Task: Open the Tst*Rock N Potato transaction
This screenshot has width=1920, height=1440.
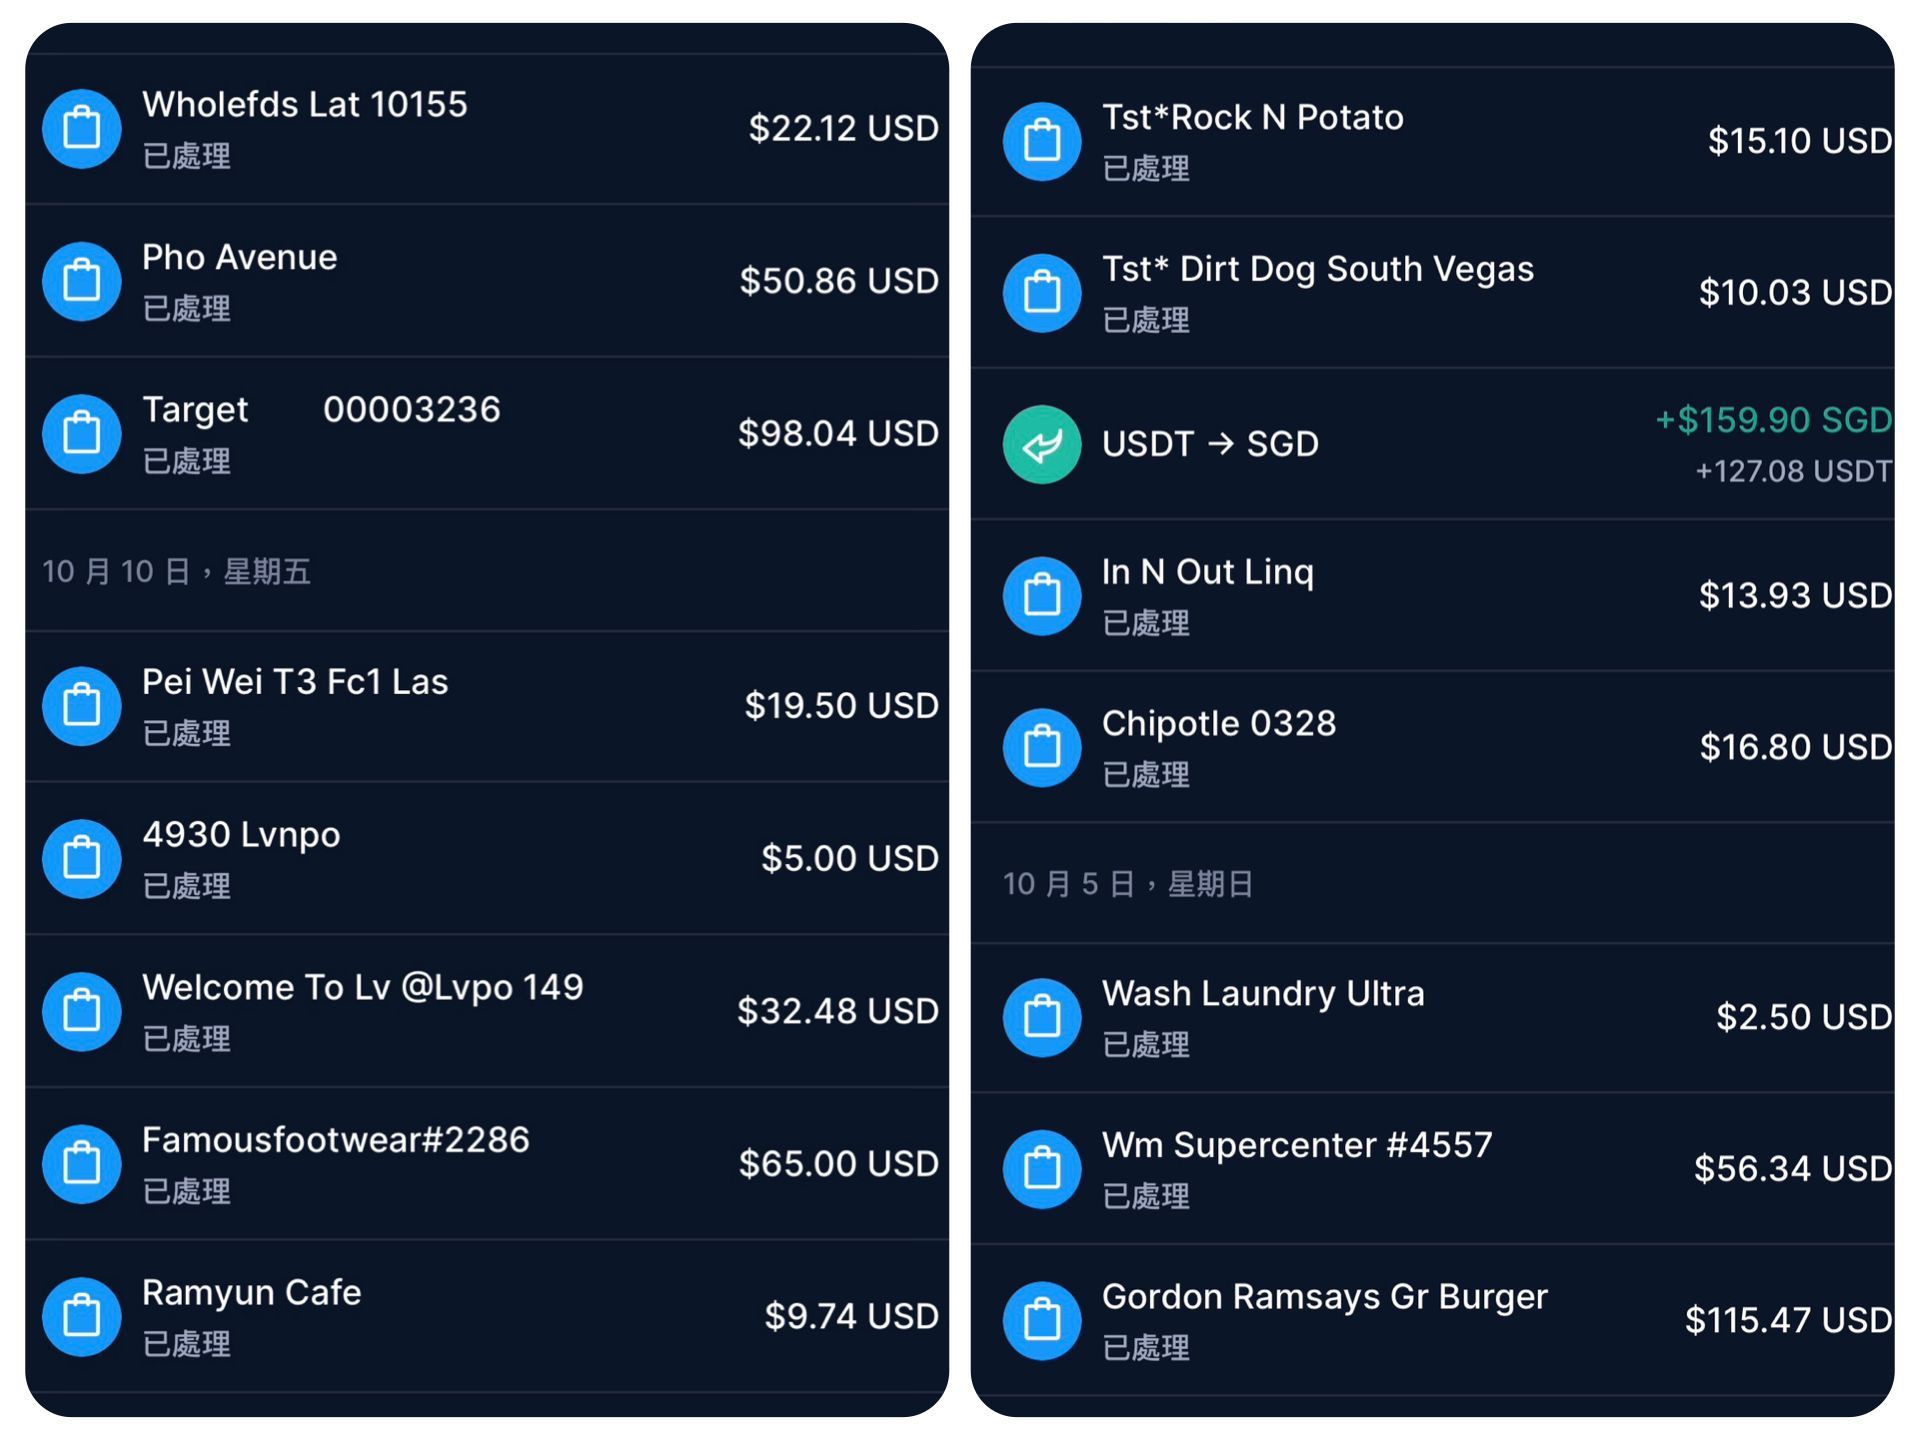Action: coord(1252,118)
